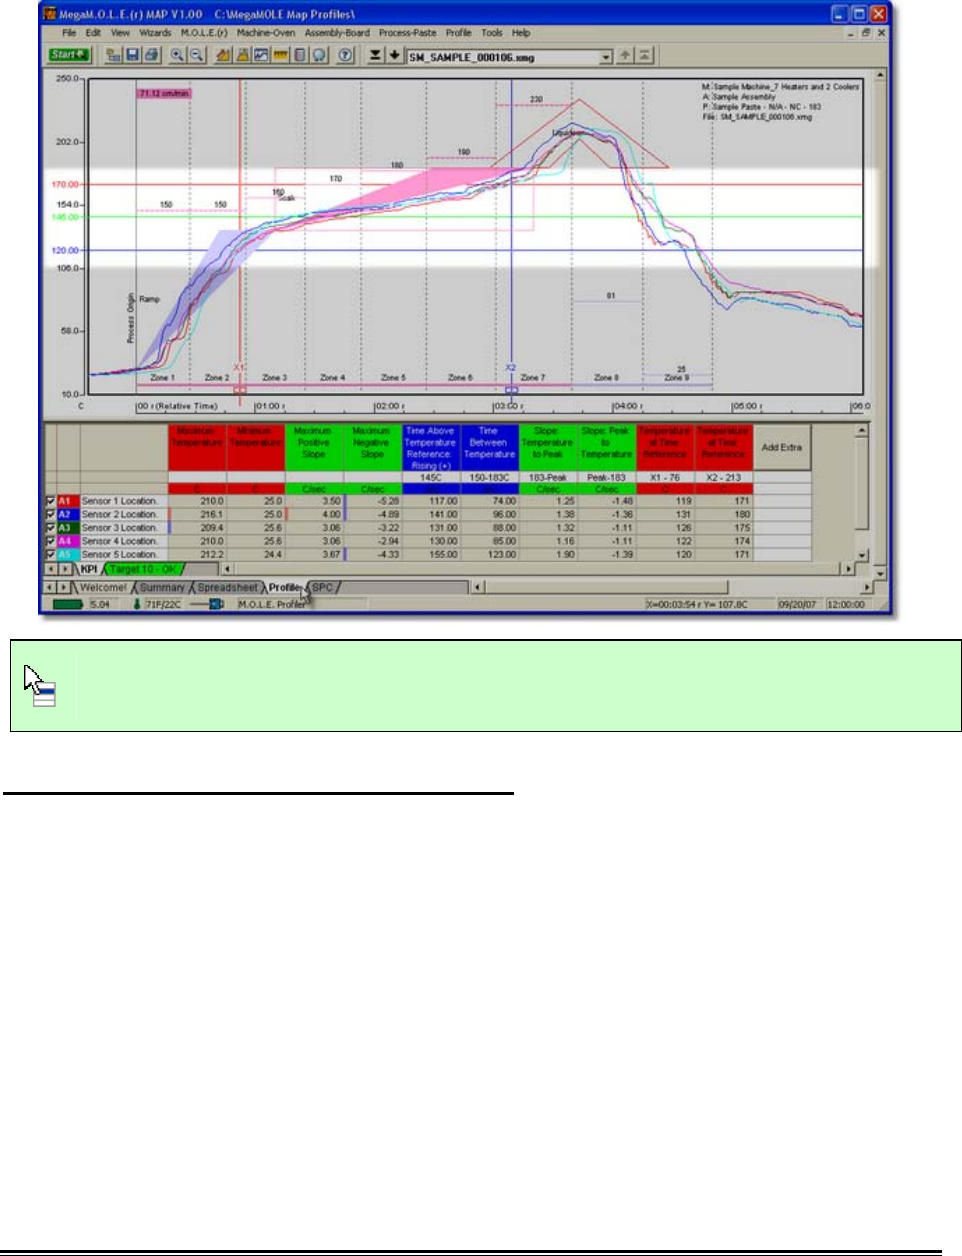Image resolution: width=962 pixels, height=1256 pixels.
Task: Click the 155.00 time above cell
Action: (x=431, y=554)
